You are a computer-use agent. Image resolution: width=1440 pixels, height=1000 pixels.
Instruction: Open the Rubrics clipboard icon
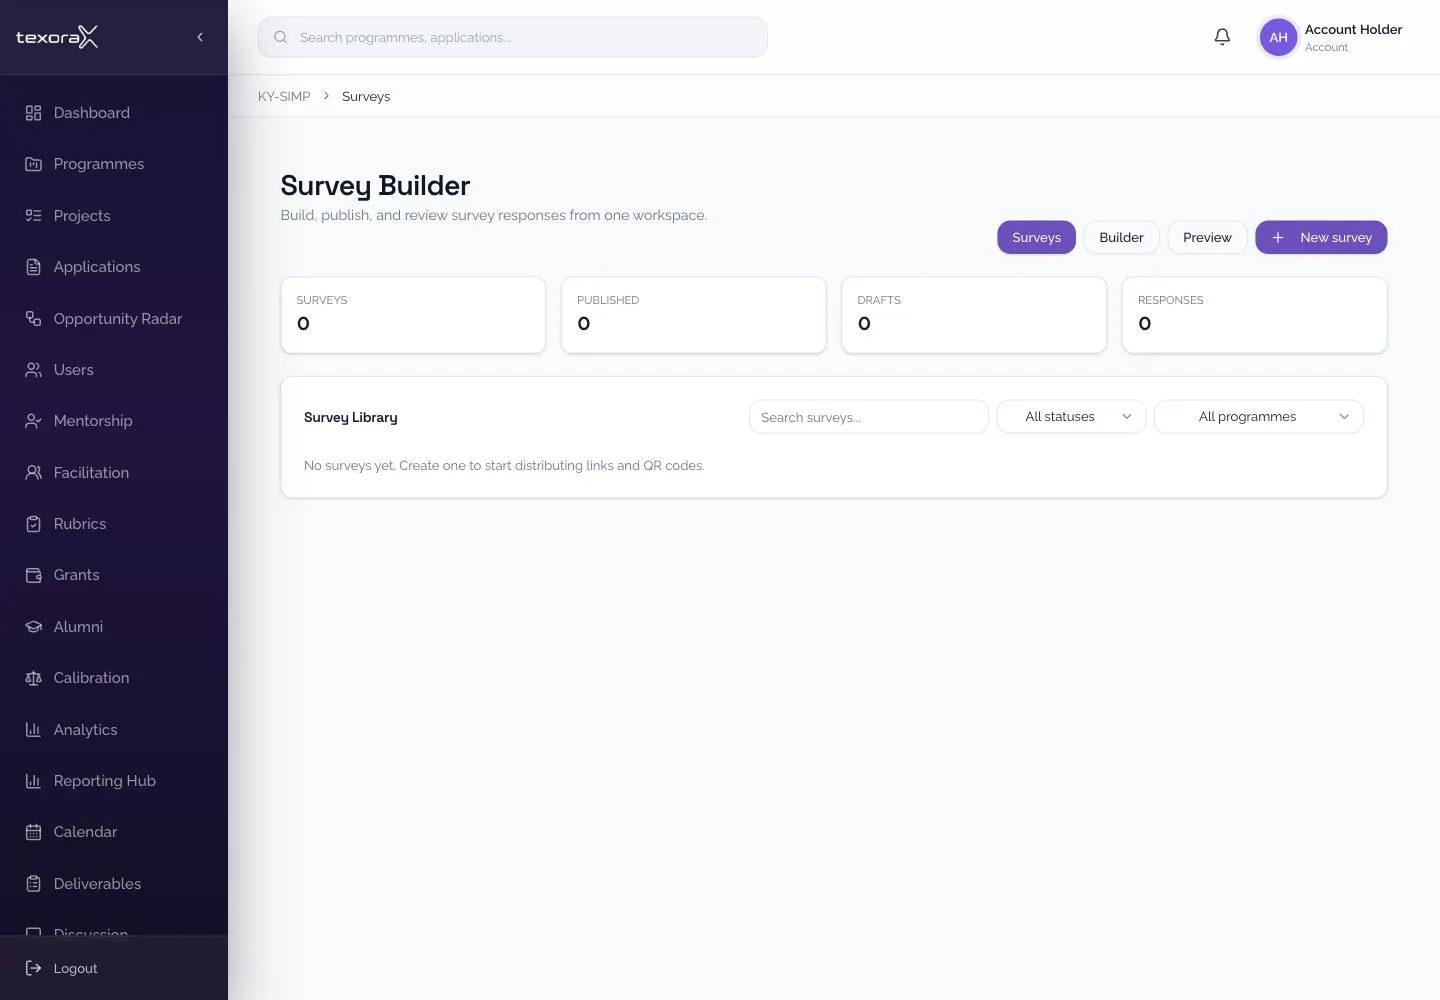[x=33, y=524]
